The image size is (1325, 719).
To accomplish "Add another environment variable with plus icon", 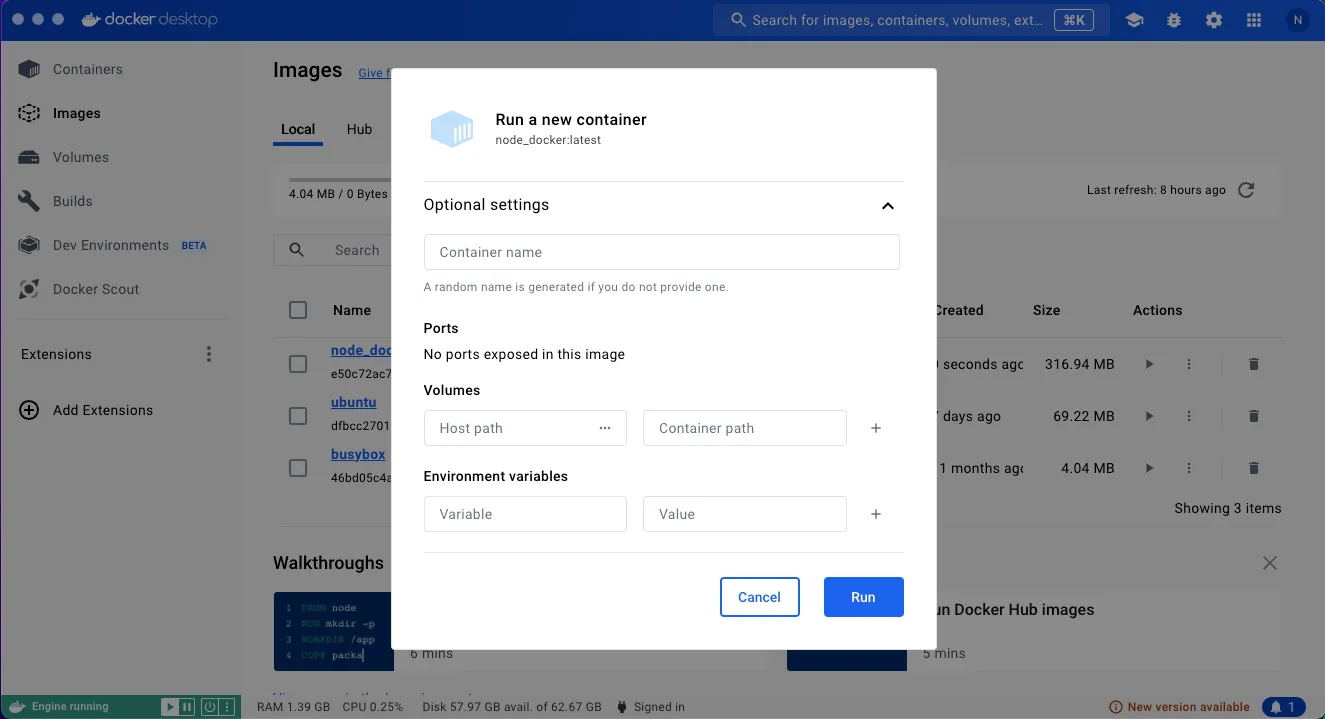I will pos(876,514).
